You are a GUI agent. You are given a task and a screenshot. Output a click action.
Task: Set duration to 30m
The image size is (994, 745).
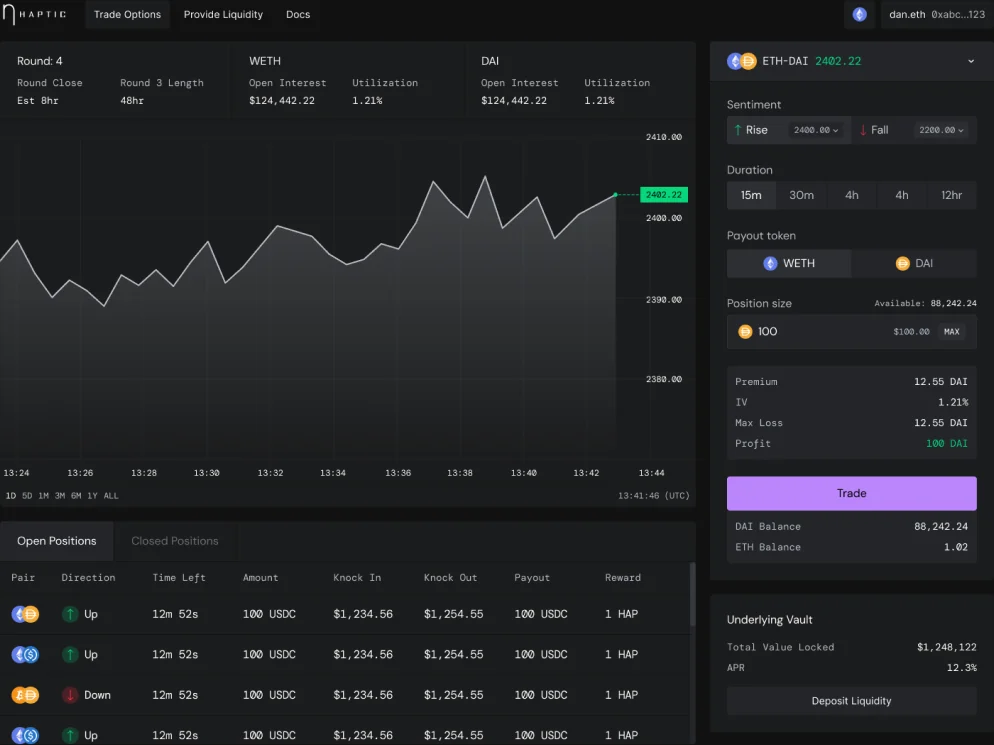801,195
